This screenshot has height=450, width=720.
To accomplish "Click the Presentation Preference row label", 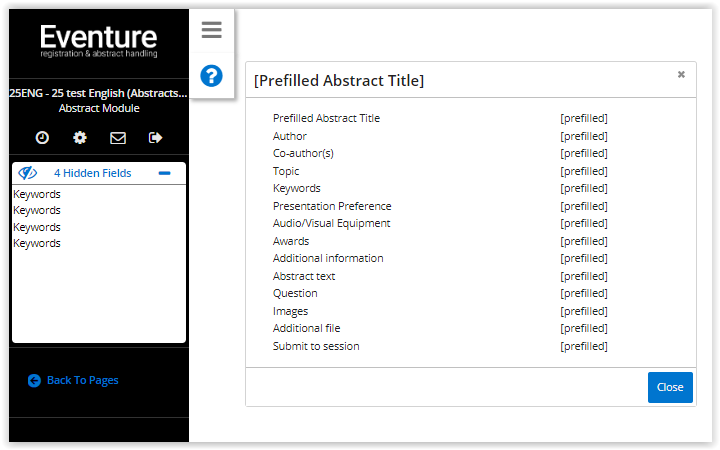I will 332,206.
